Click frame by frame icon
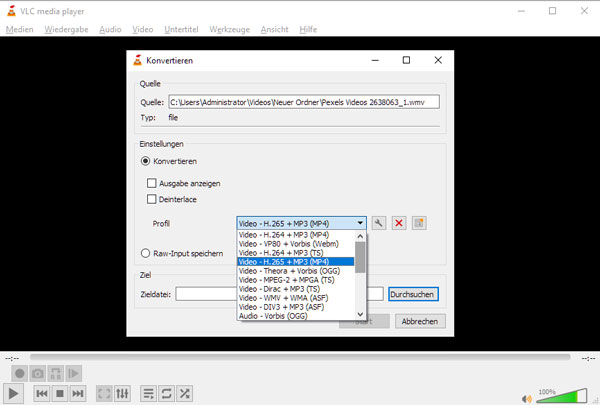 point(73,373)
